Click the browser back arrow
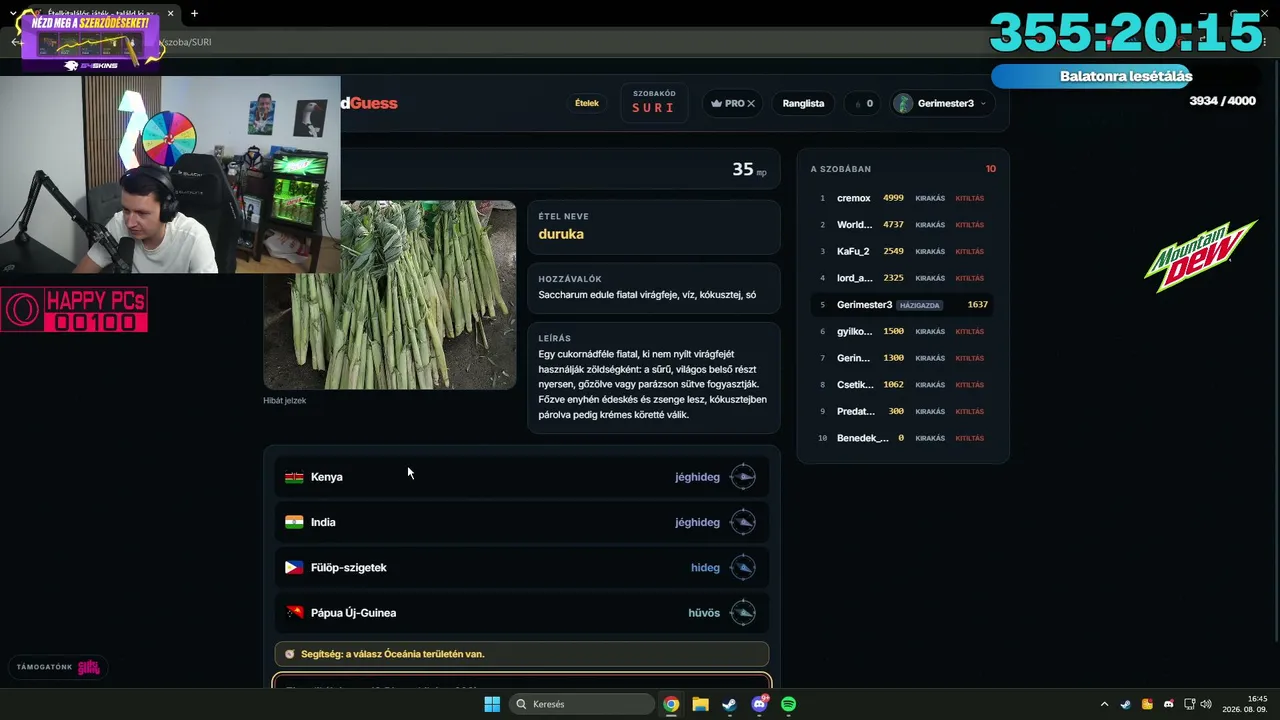 (x=16, y=42)
